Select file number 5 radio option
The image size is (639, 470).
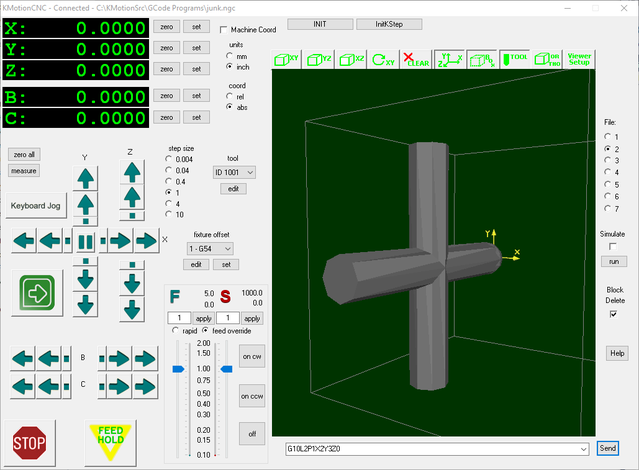point(606,184)
